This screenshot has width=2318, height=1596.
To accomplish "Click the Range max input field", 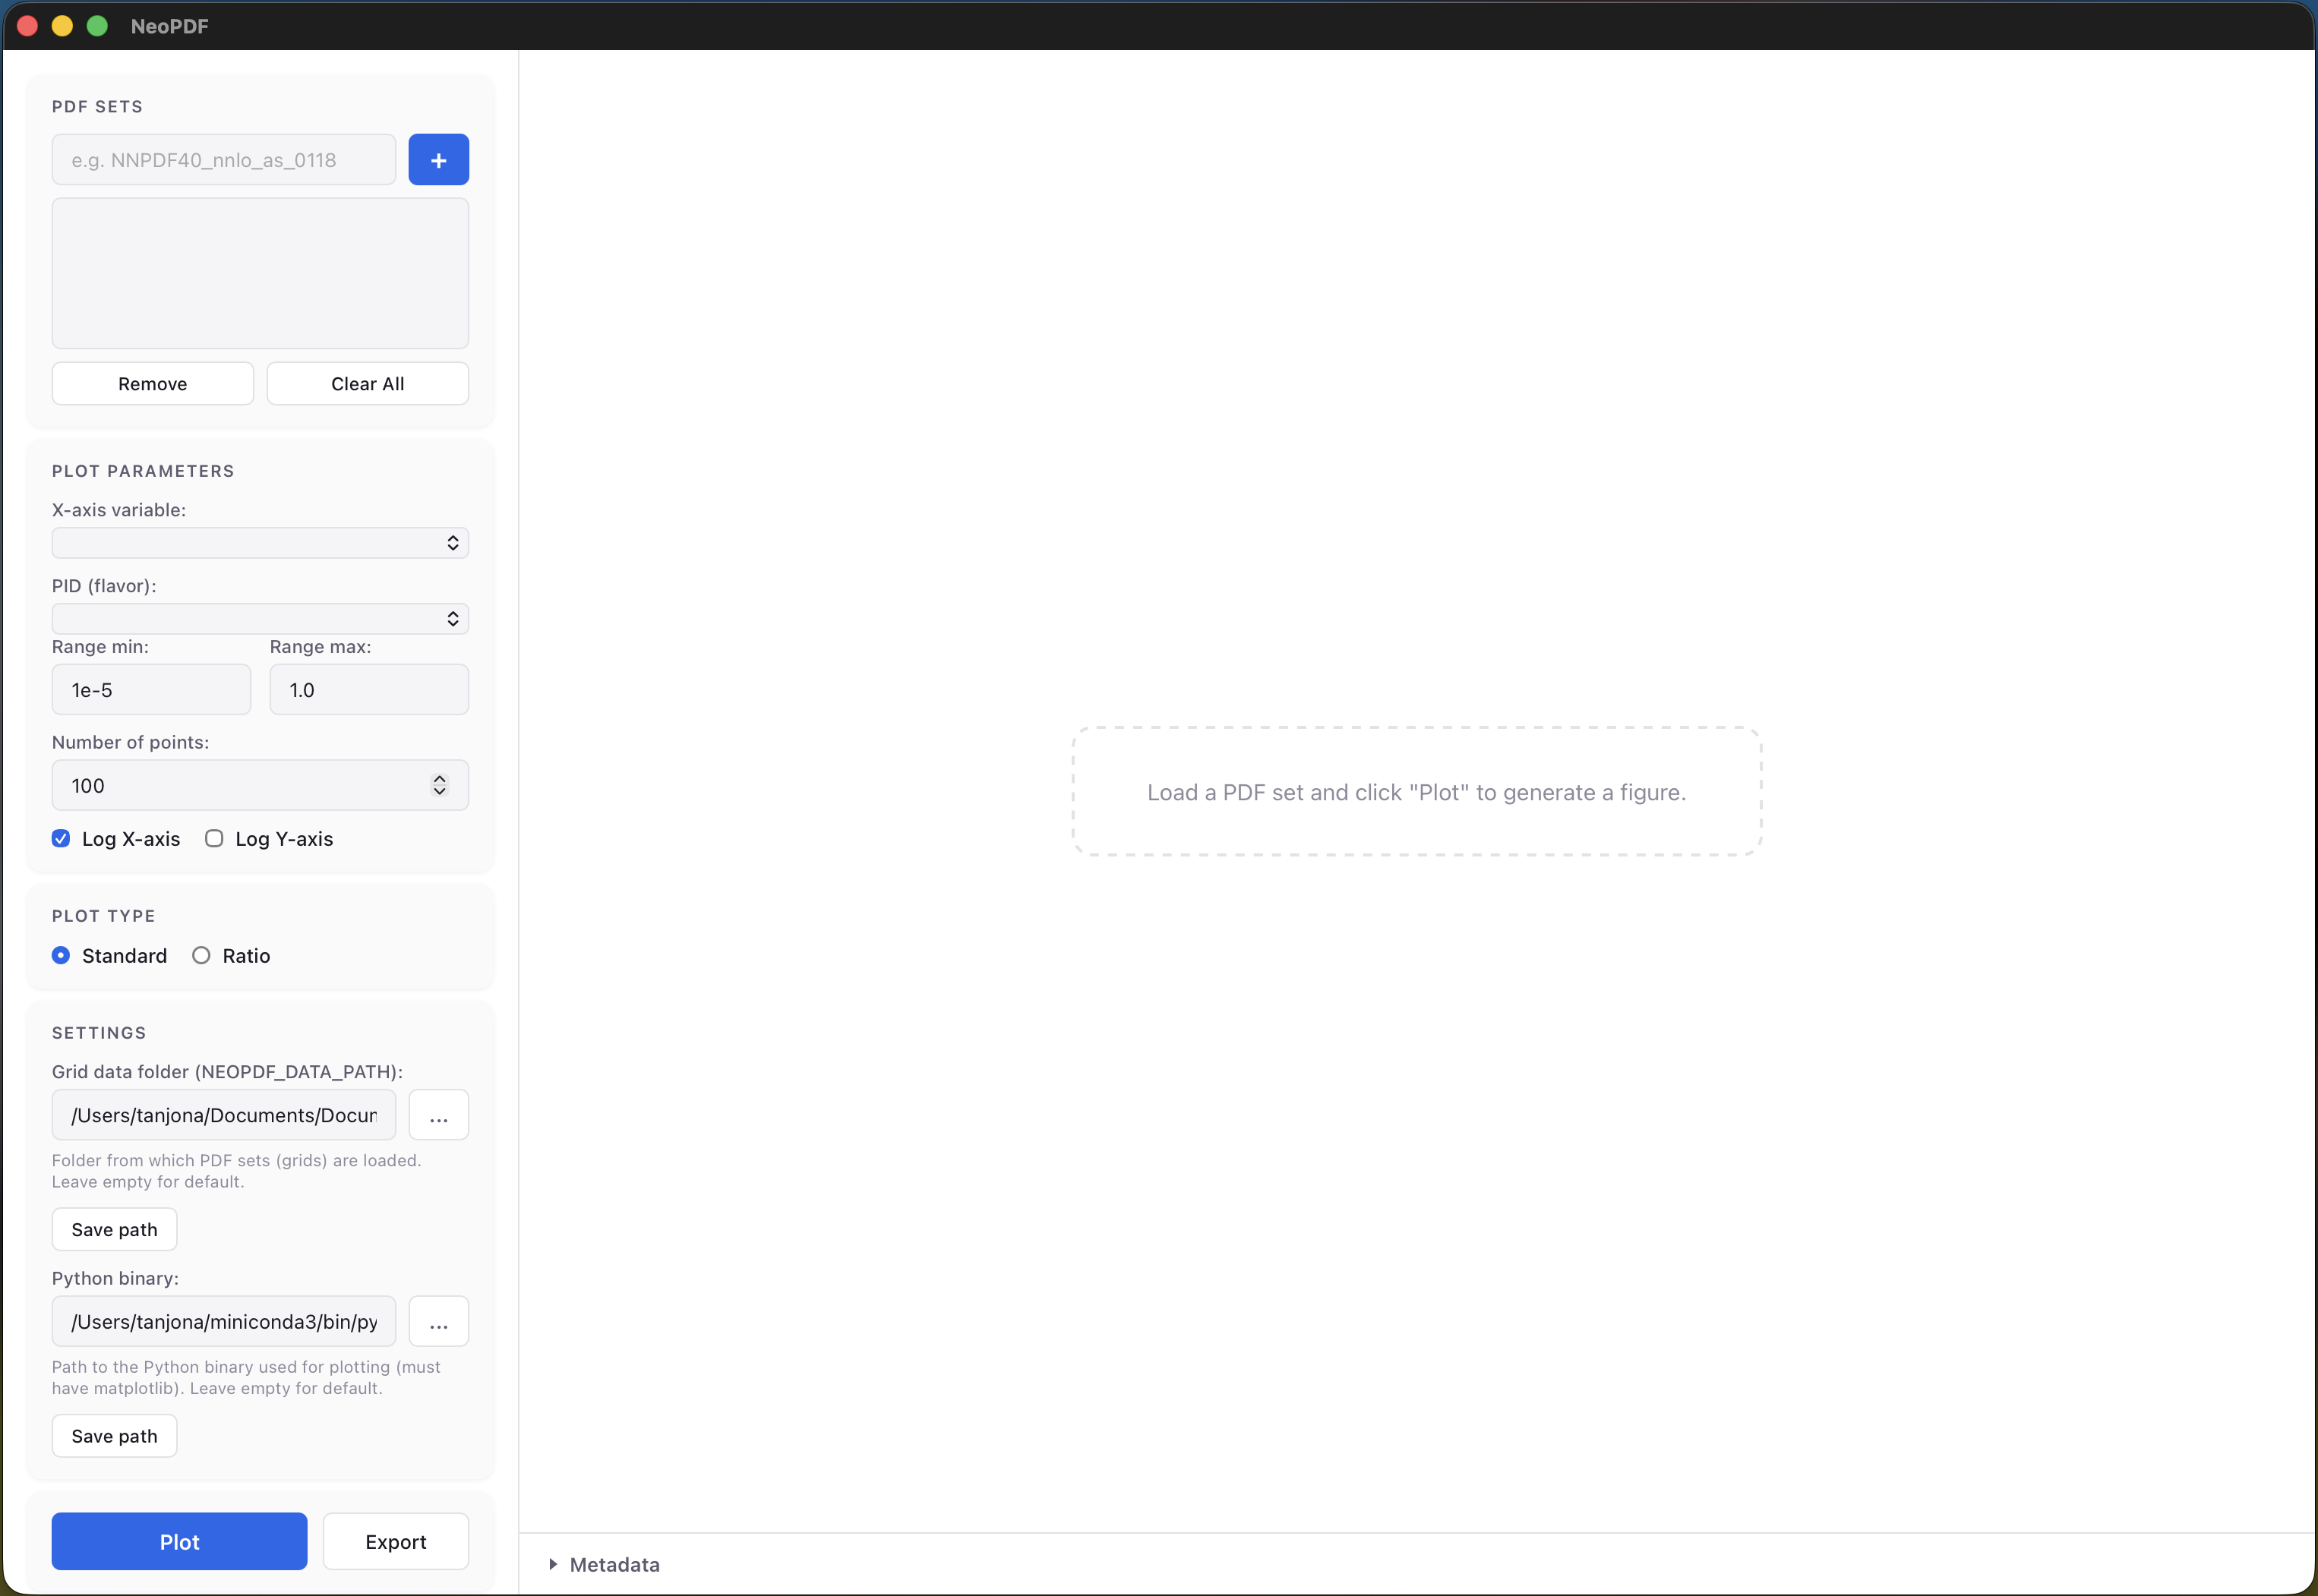I will coord(368,689).
